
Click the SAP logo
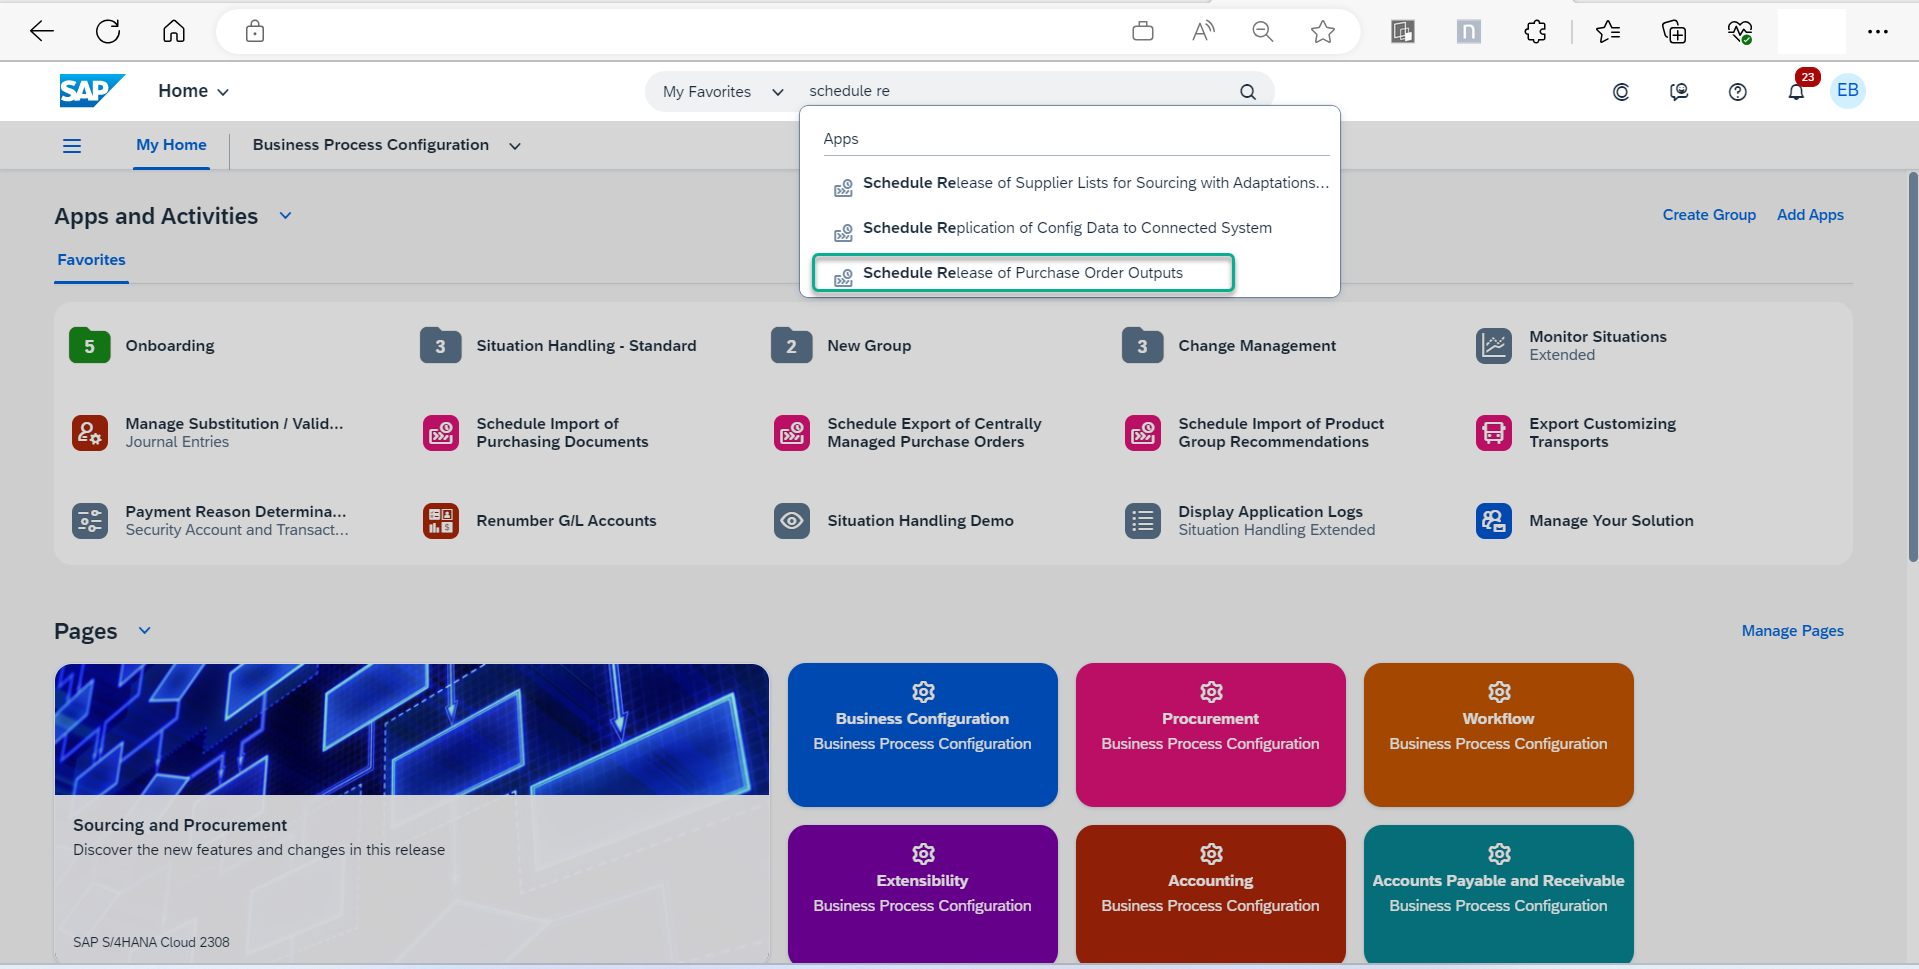click(91, 91)
